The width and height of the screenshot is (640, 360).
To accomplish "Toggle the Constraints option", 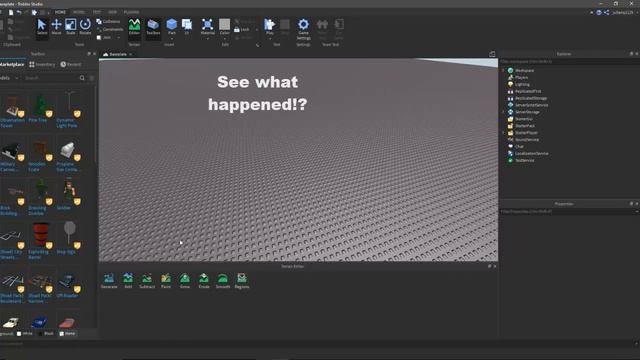I will coord(110,29).
